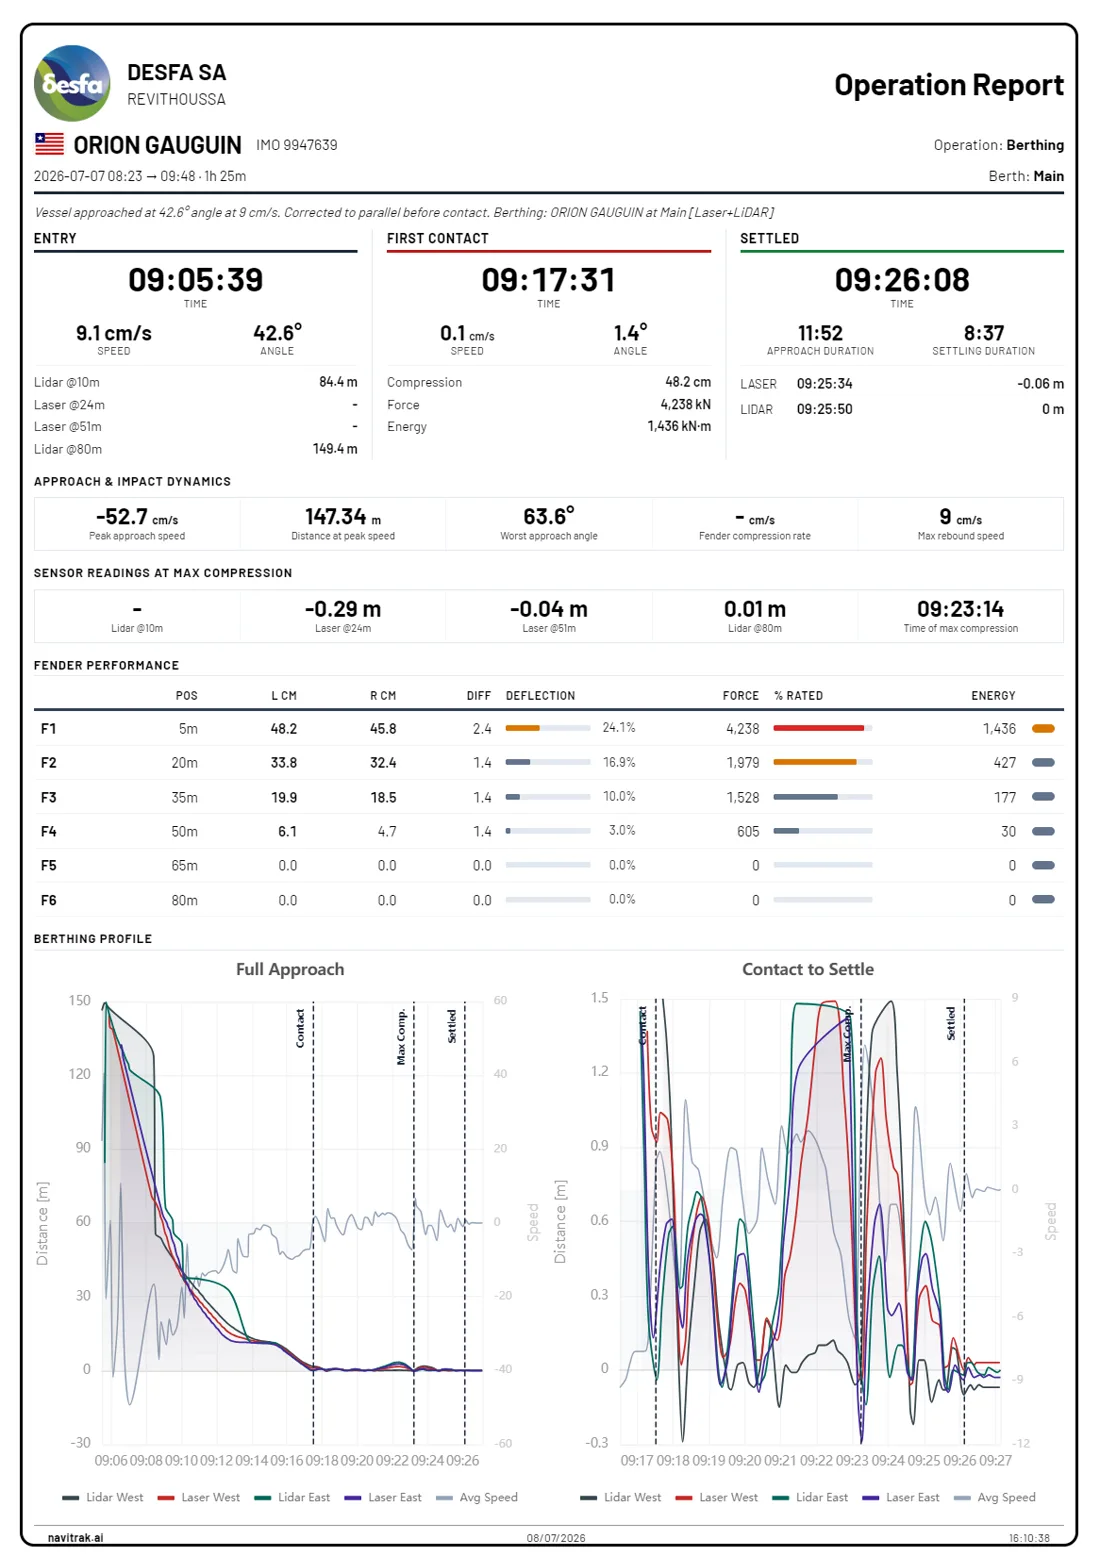
Task: Click the Force 4,238 kN value
Action: point(685,404)
